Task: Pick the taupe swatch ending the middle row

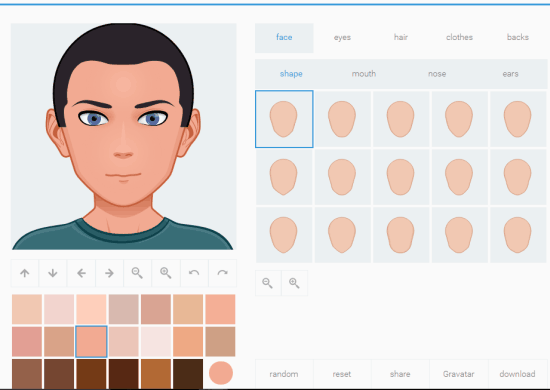Action: pos(220,342)
